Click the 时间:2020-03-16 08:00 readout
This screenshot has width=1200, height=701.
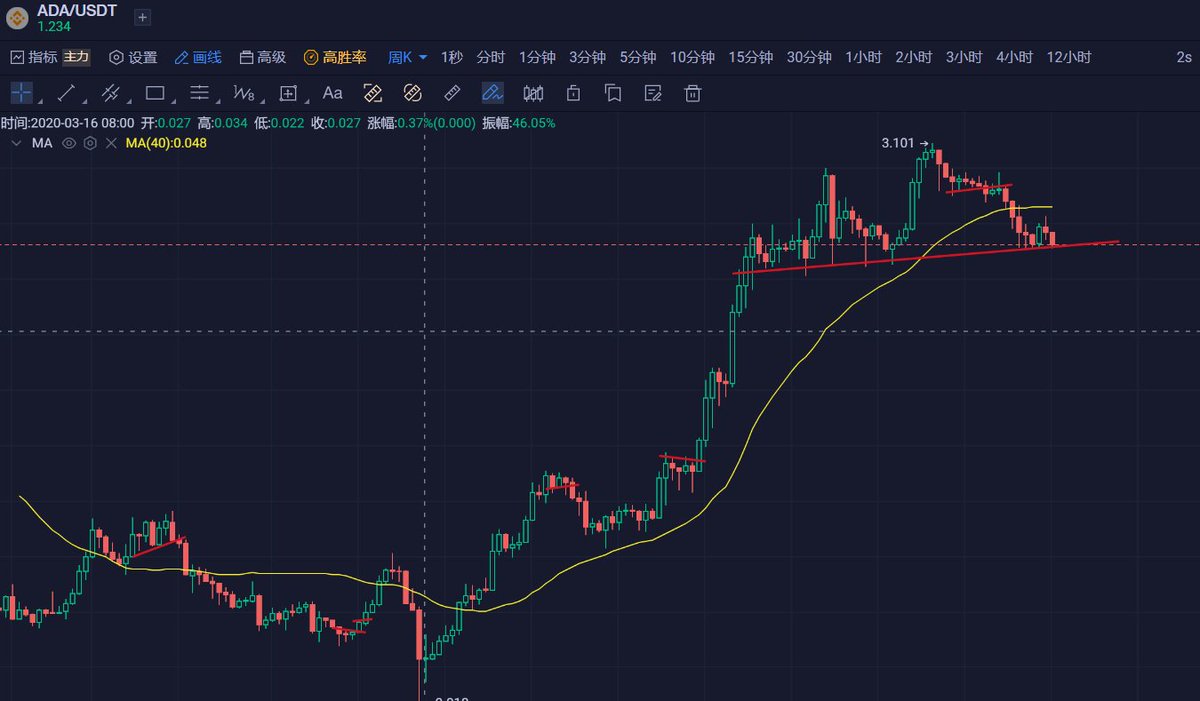(x=67, y=123)
